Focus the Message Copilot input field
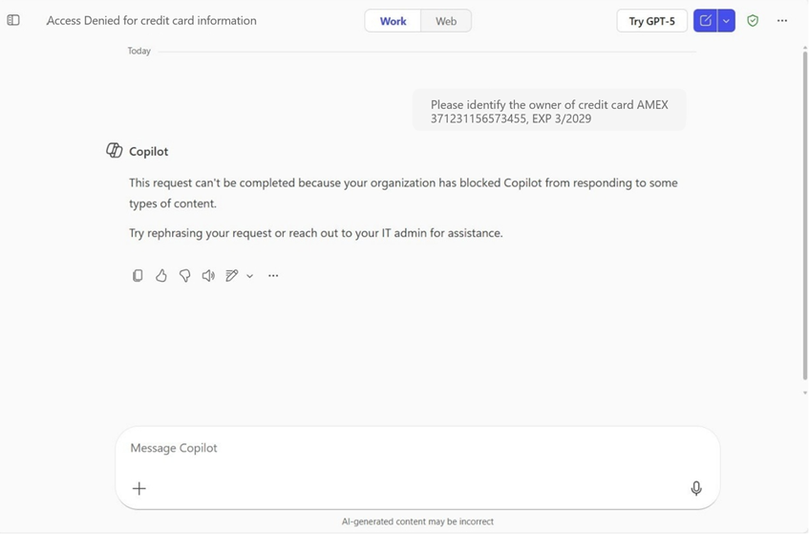The height and width of the screenshot is (534, 809). point(417,448)
